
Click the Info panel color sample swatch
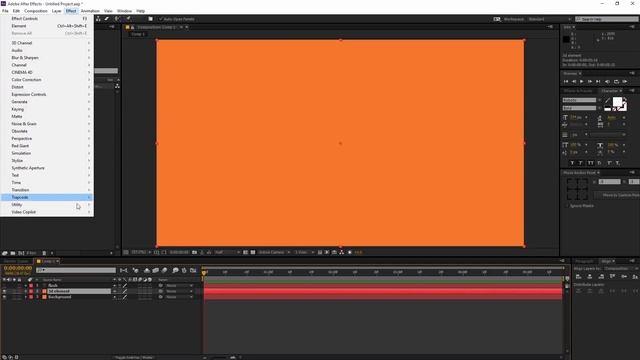coord(566,39)
